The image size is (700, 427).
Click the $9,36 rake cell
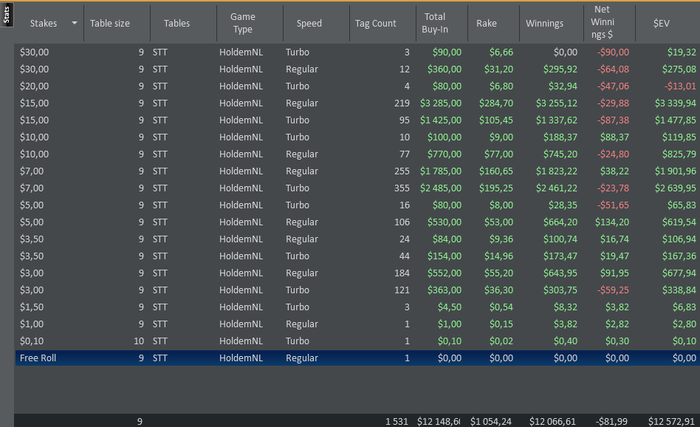pos(501,239)
